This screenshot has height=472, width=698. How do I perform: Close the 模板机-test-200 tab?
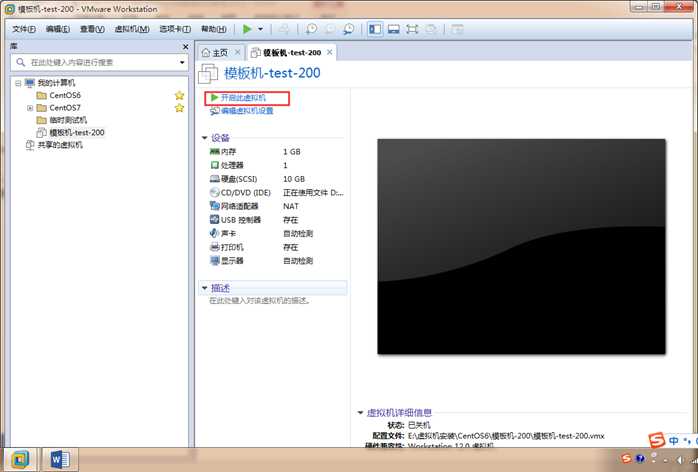(x=329, y=53)
